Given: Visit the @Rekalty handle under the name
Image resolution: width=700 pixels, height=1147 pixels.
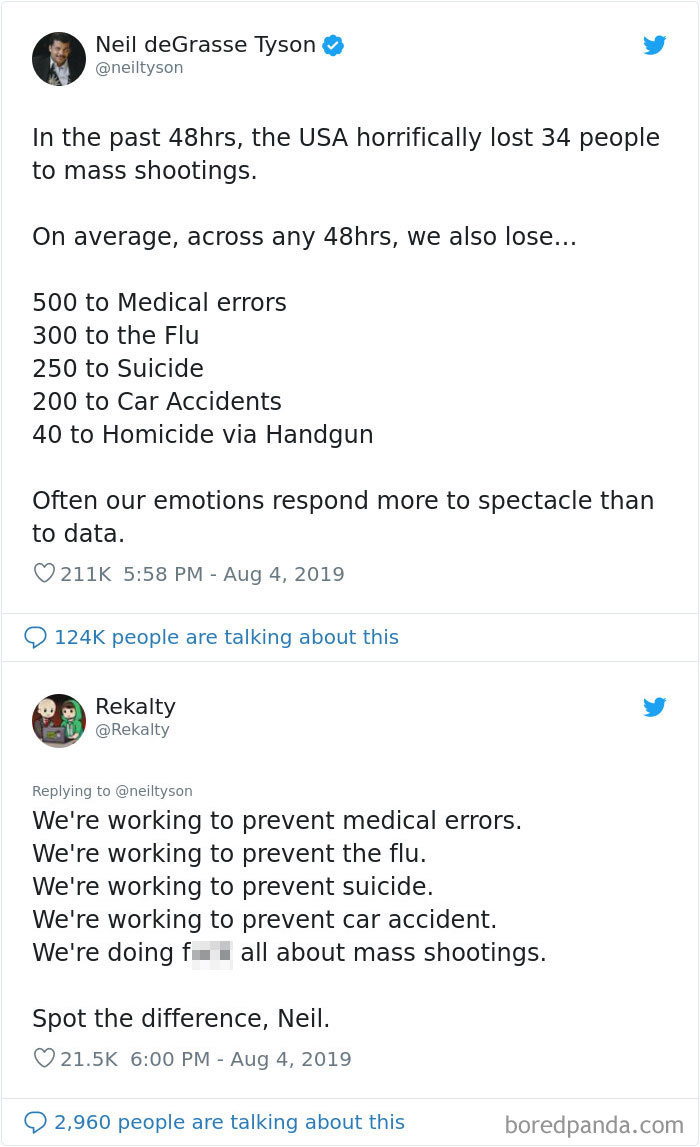Looking at the screenshot, I should [132, 730].
